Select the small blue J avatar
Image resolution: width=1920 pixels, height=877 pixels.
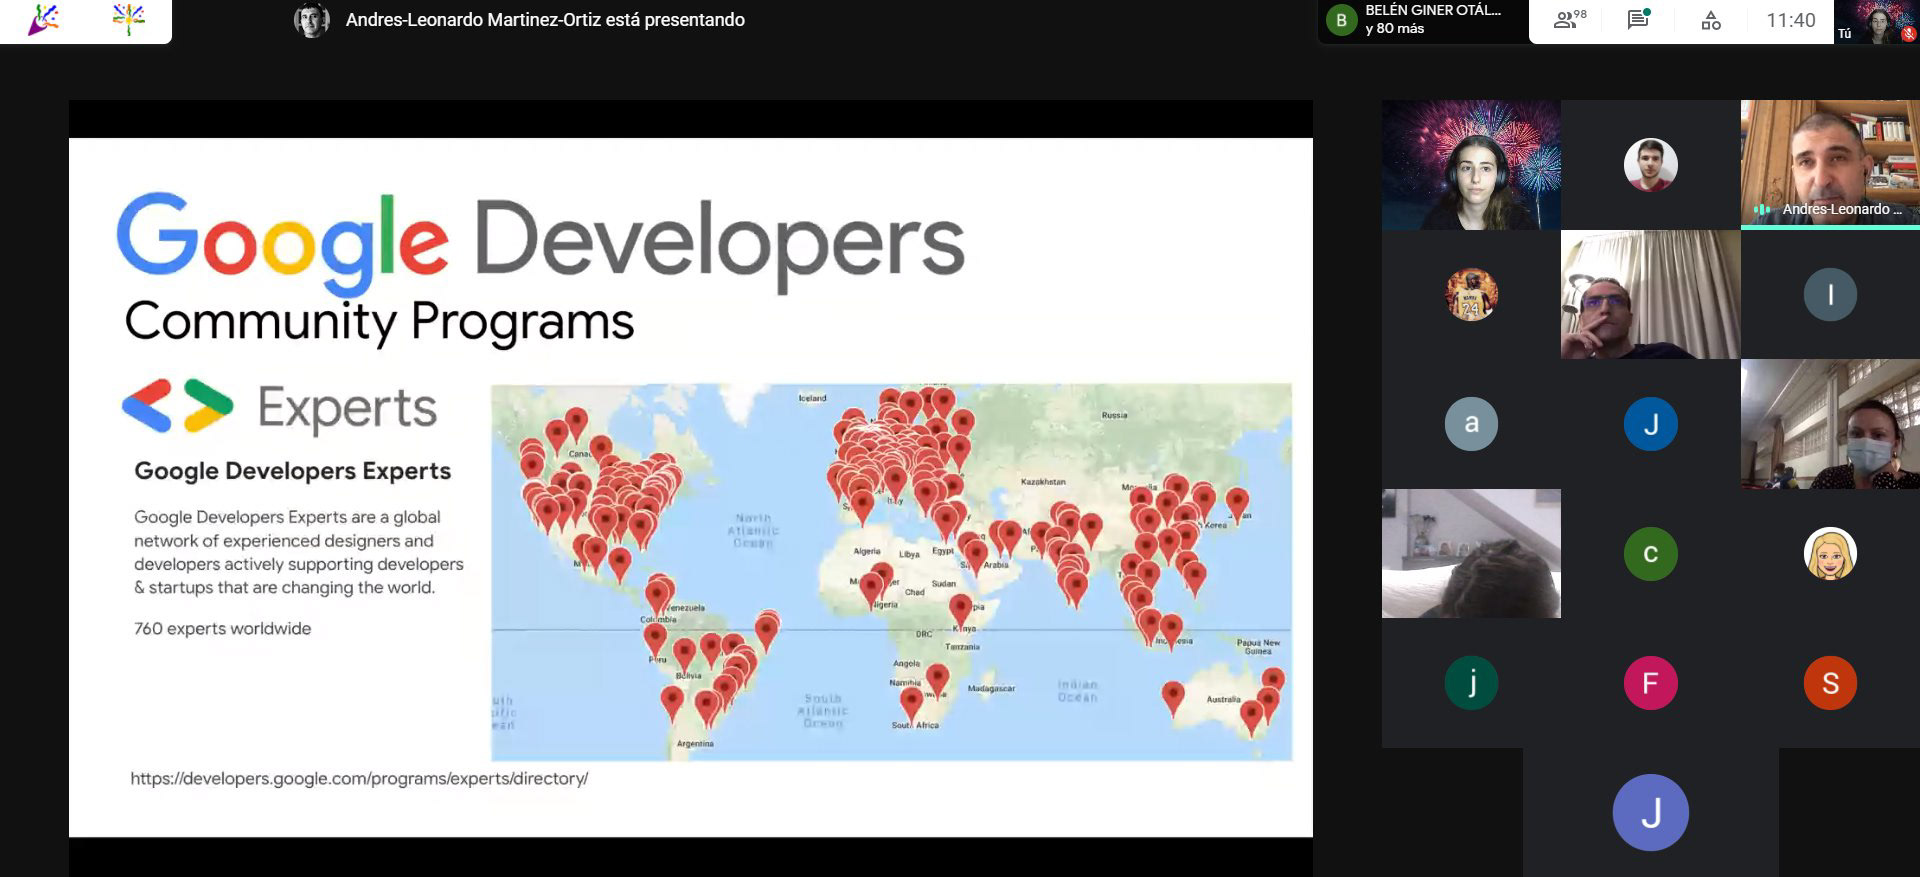[1650, 424]
